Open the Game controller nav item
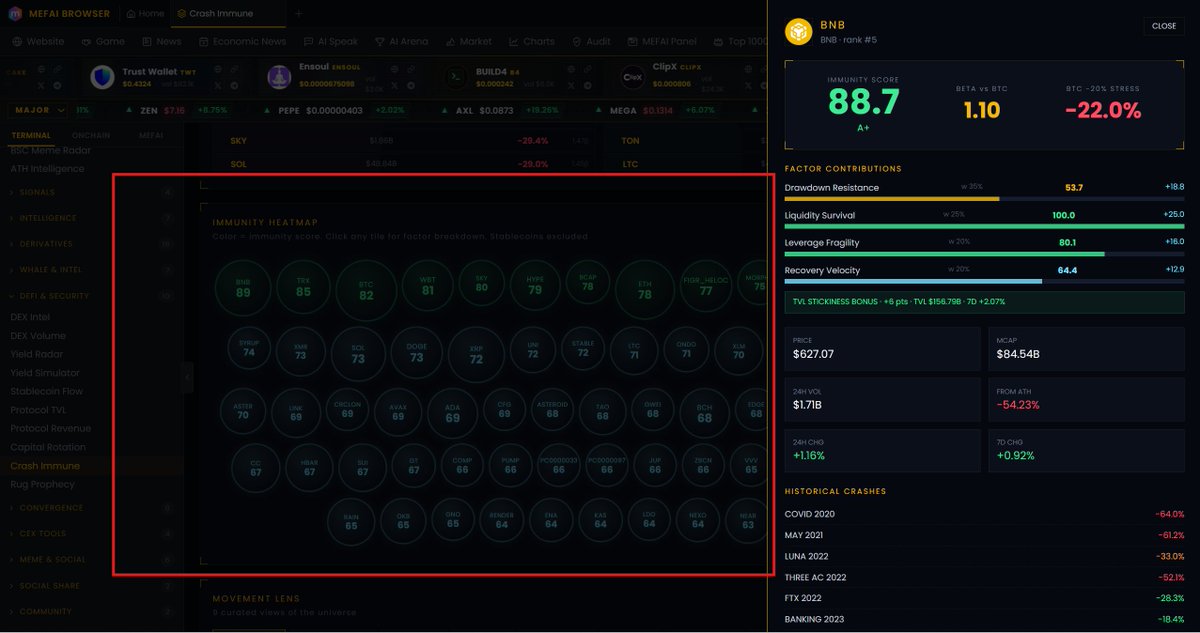Viewport: 1200px width, 633px height. [x=103, y=42]
